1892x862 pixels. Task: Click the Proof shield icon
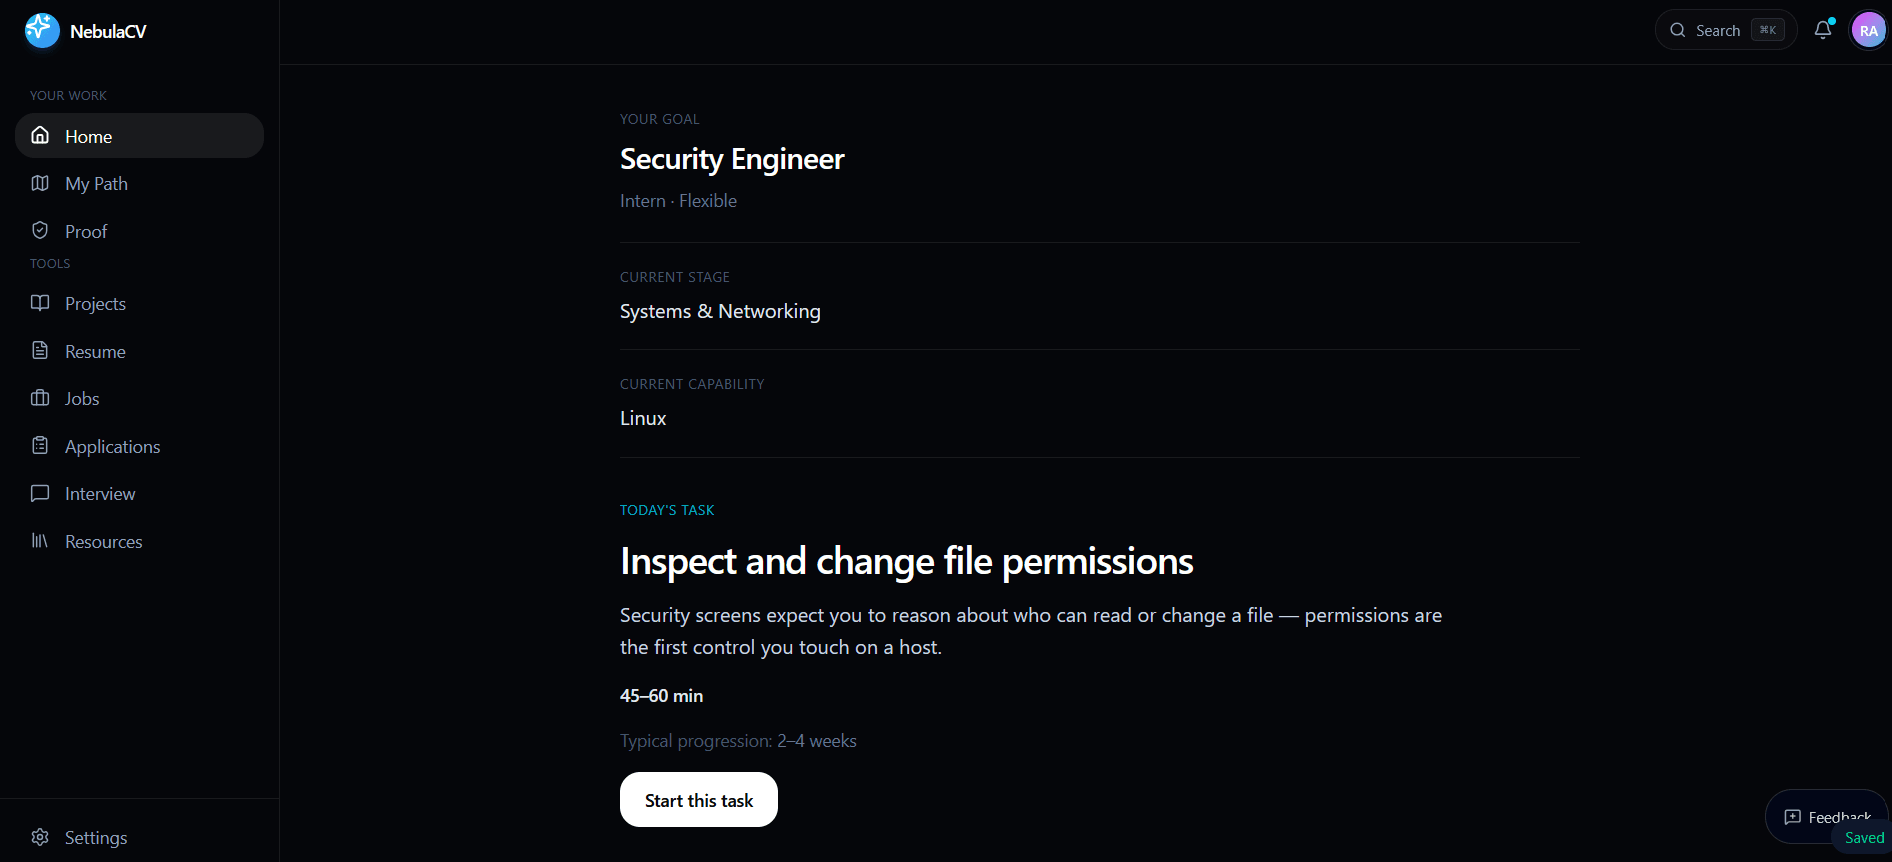pyautogui.click(x=40, y=230)
